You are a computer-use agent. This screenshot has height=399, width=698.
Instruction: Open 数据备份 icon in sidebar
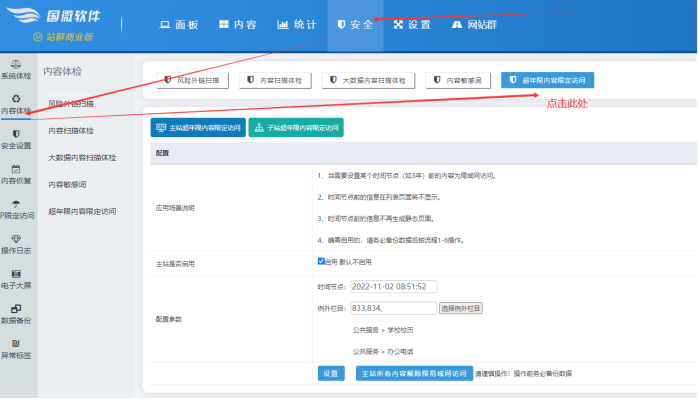[16, 309]
